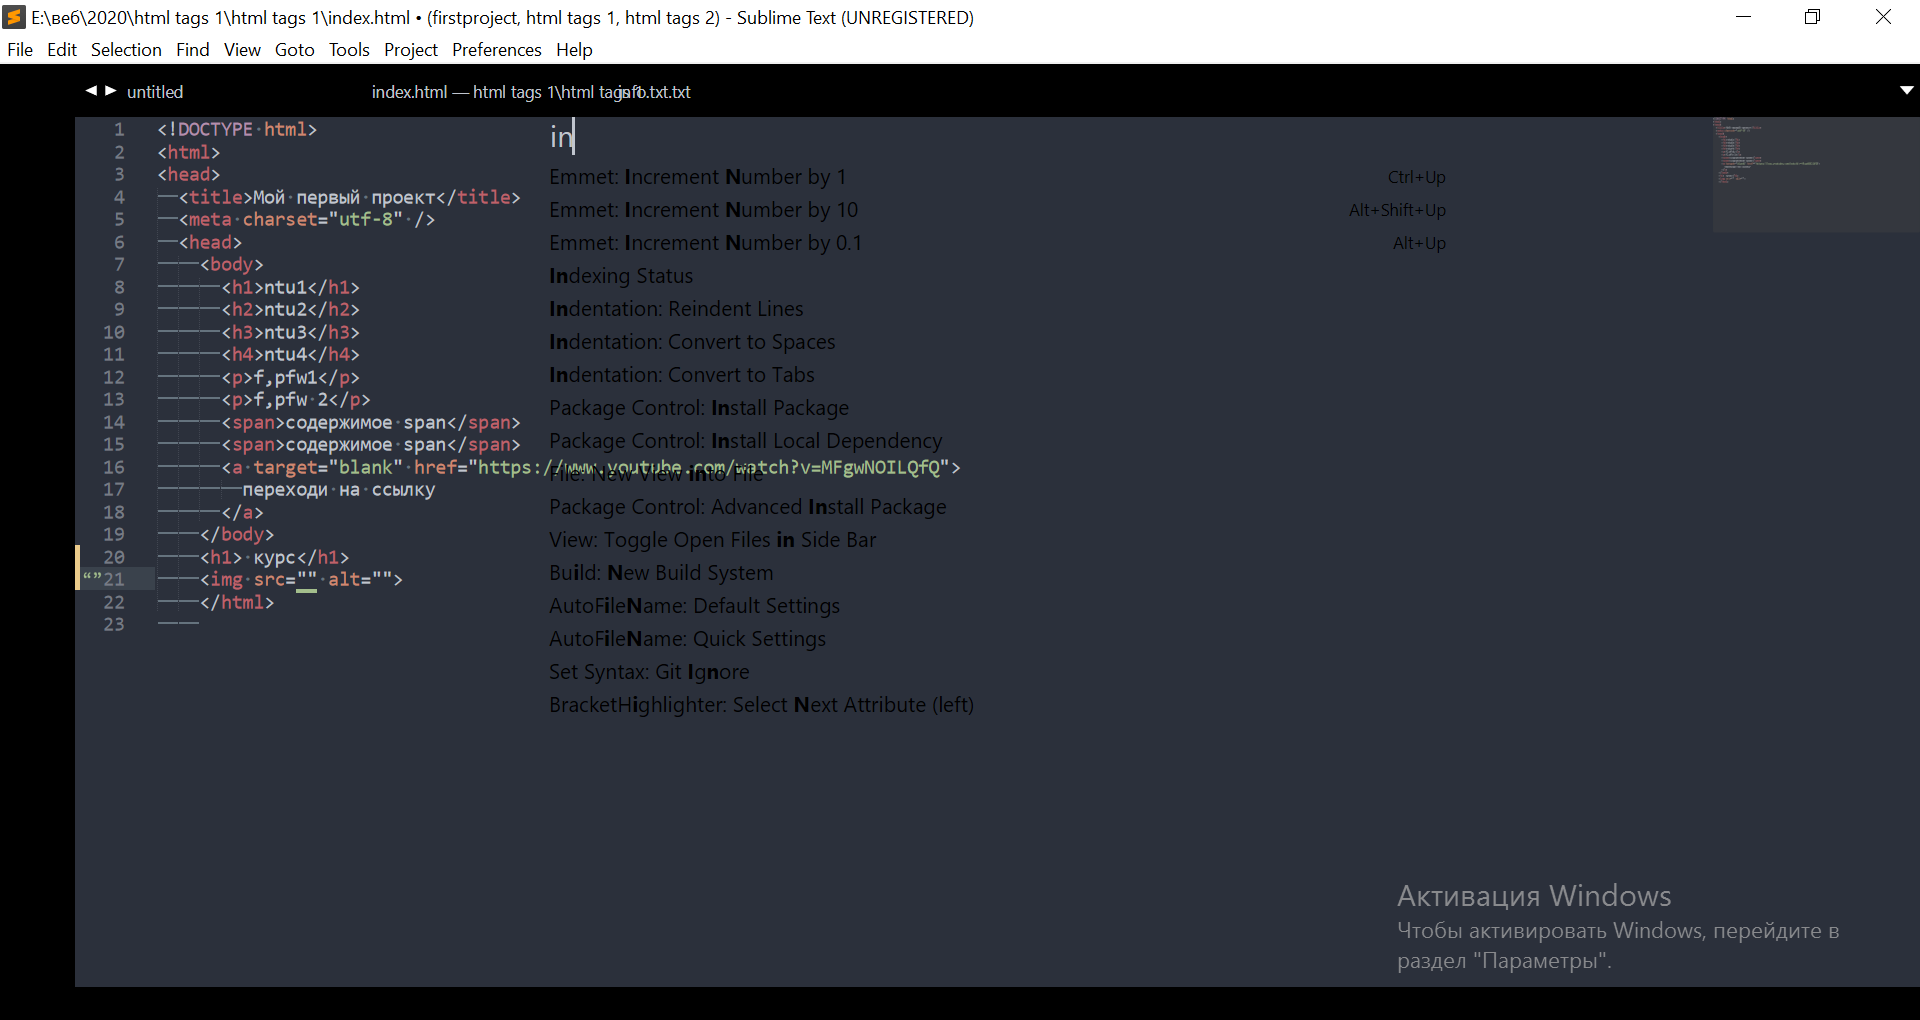The height and width of the screenshot is (1020, 1920).
Task: Select AutoFileName: Default Settings
Action: [997, 606]
